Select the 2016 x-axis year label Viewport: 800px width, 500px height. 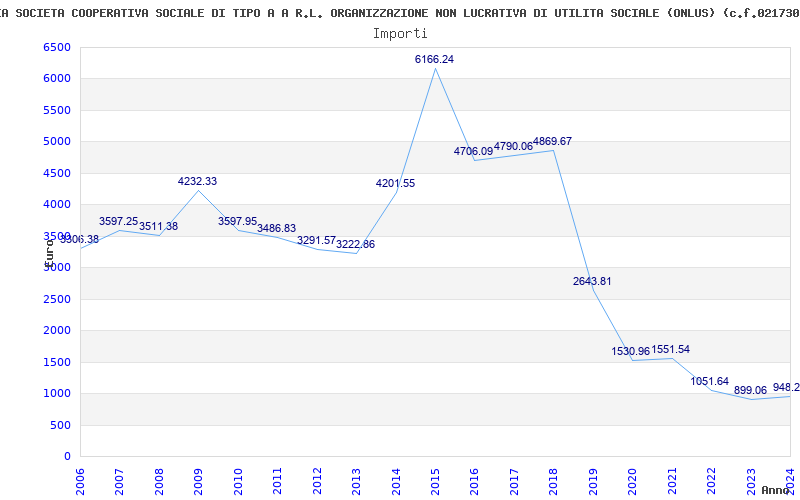474,481
